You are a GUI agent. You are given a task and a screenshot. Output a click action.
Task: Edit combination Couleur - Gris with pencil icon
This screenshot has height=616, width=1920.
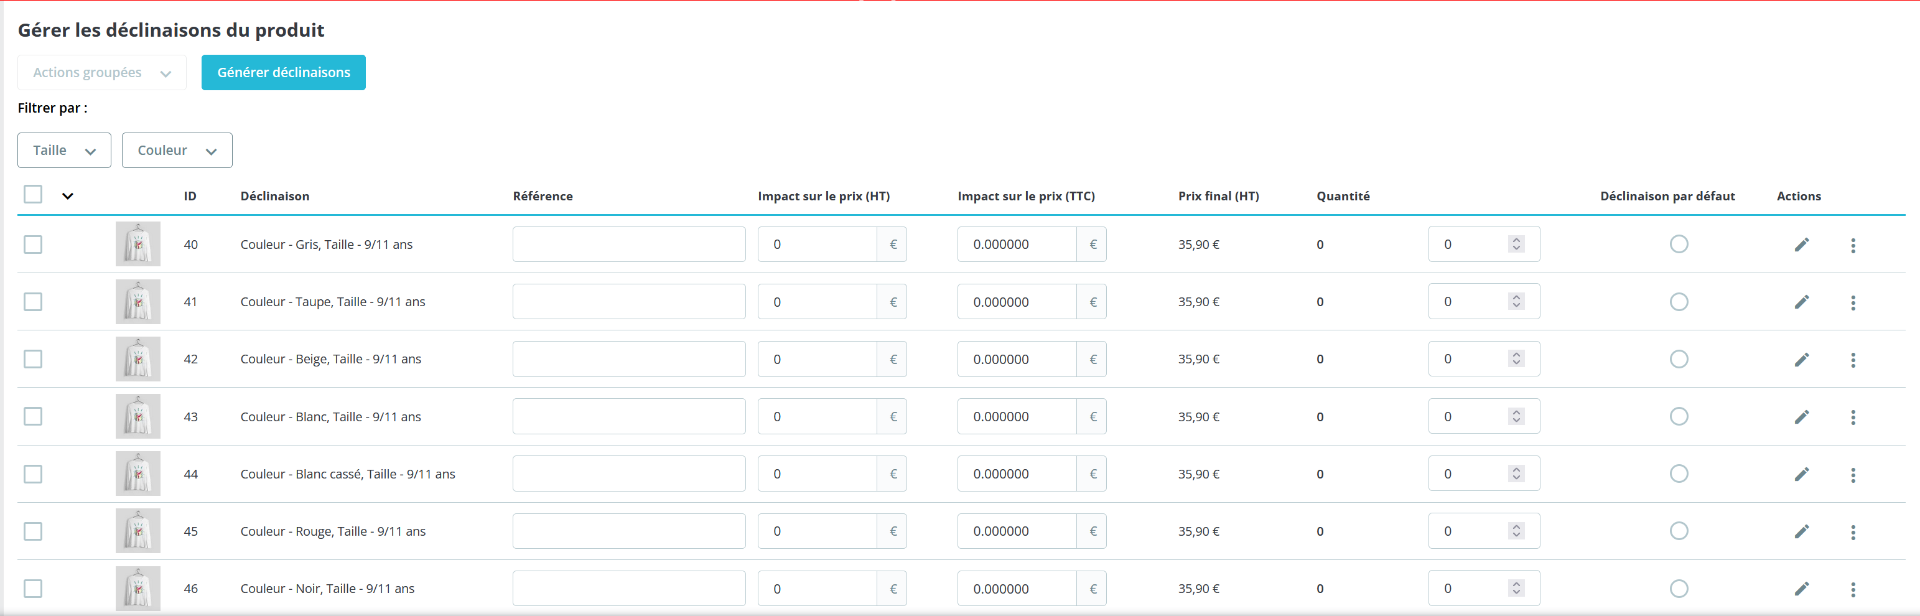click(1801, 245)
